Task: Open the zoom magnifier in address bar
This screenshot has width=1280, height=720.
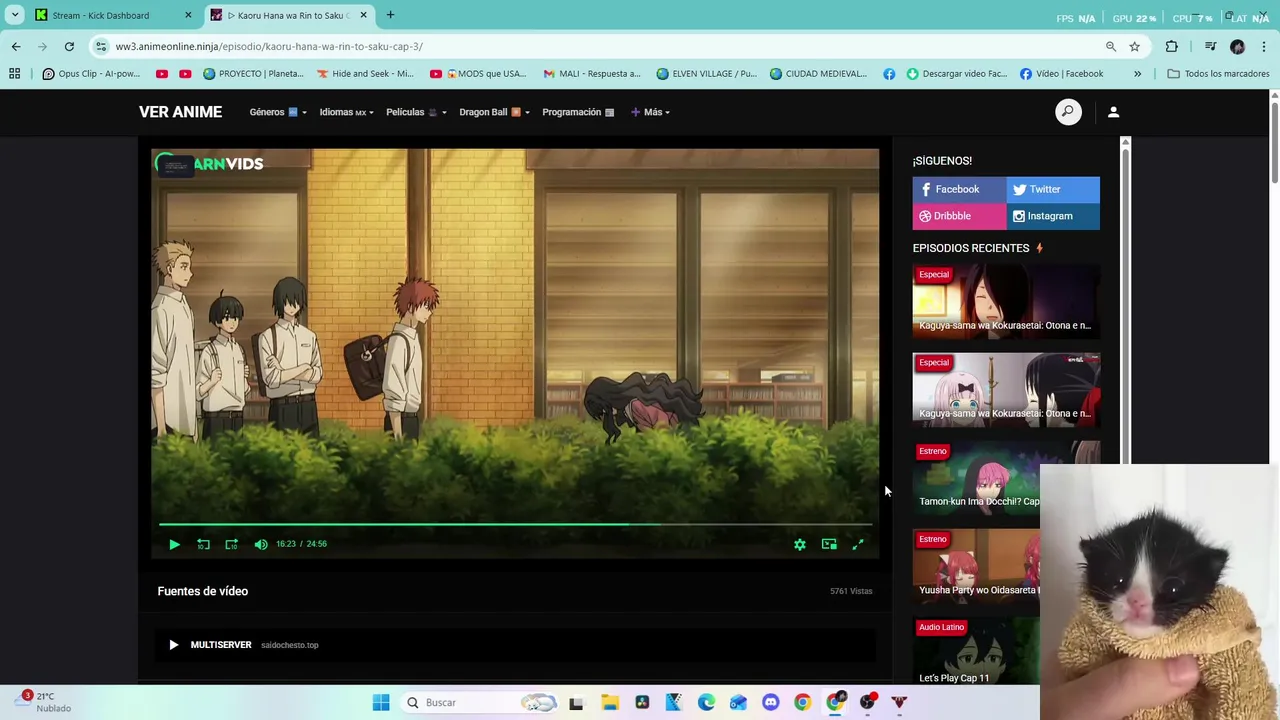Action: point(1111,46)
